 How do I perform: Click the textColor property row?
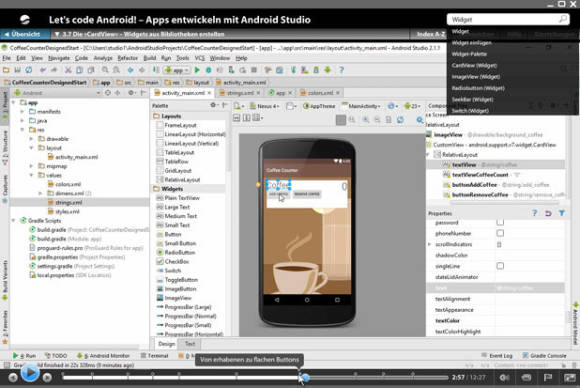pos(496,321)
